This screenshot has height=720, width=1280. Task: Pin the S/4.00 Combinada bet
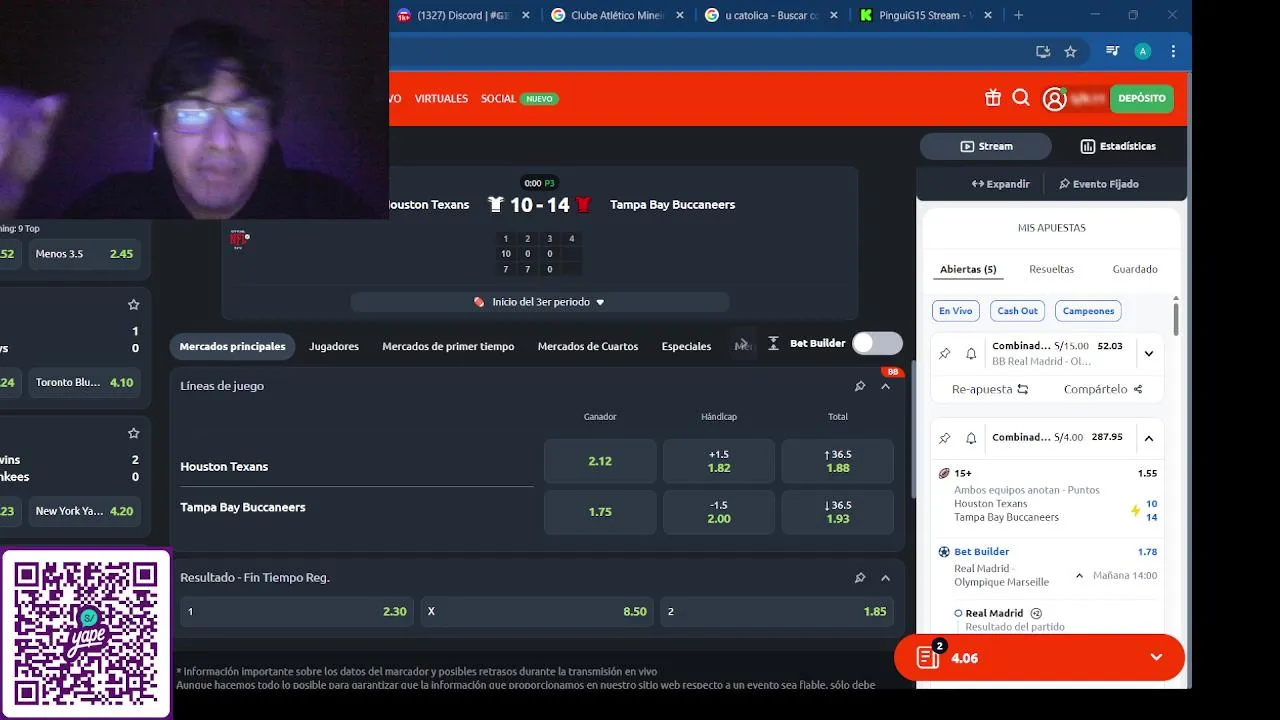pyautogui.click(x=944, y=438)
